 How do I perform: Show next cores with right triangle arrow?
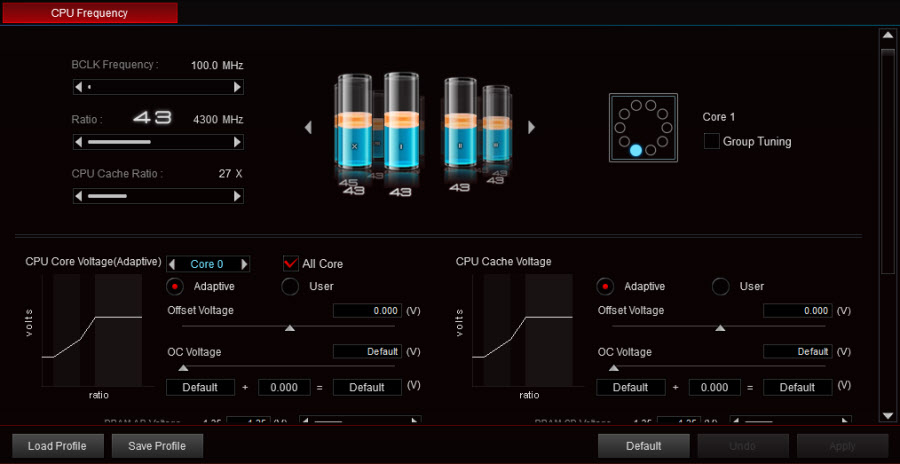pos(532,127)
